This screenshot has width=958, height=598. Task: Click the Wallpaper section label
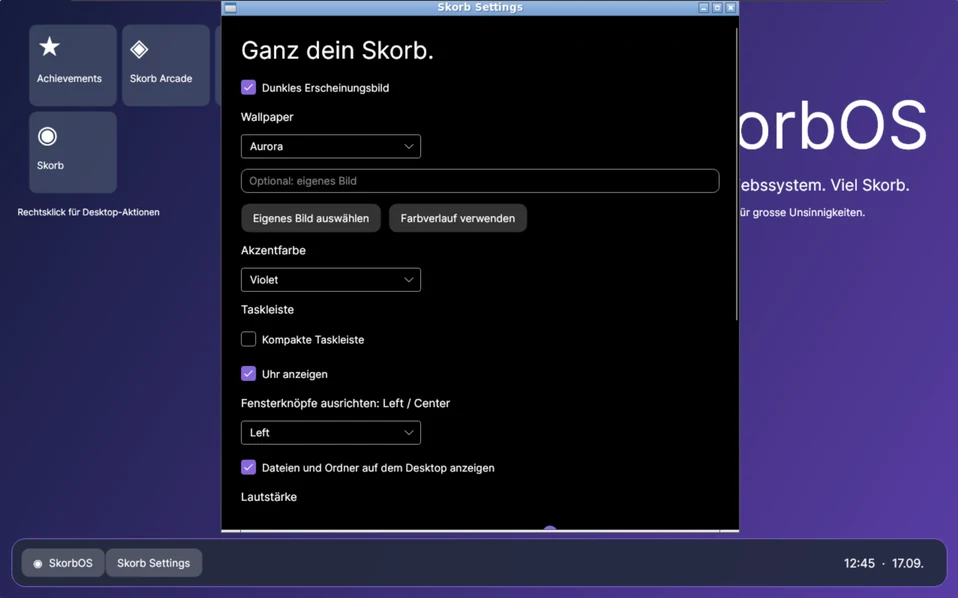pyautogui.click(x=267, y=117)
